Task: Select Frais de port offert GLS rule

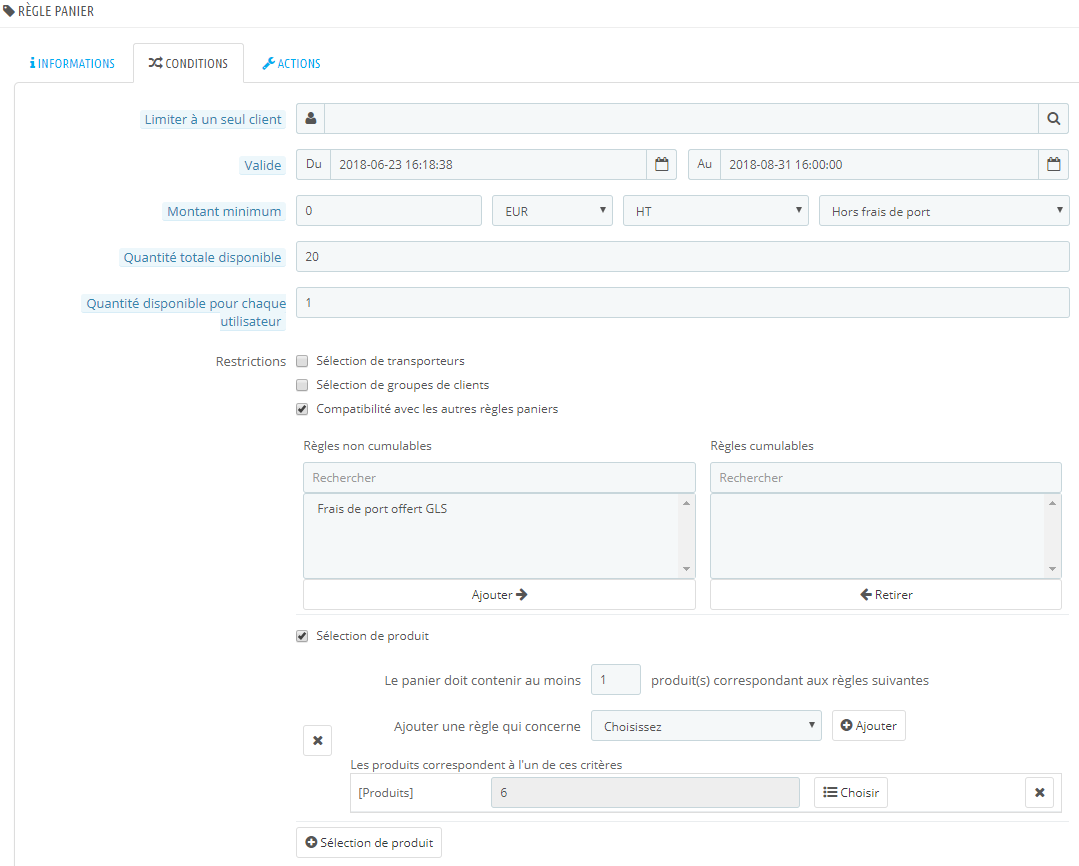Action: point(382,509)
